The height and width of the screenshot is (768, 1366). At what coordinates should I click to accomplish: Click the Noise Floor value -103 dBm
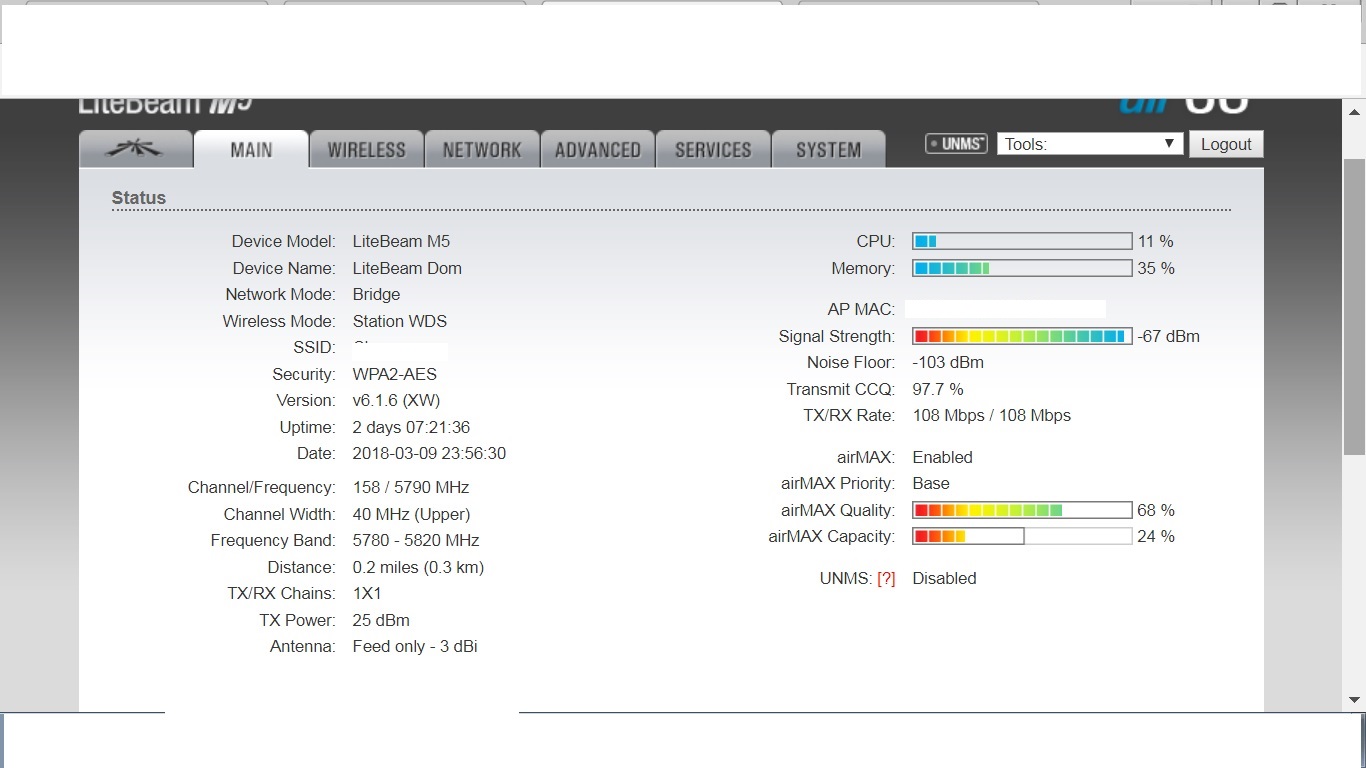[948, 362]
